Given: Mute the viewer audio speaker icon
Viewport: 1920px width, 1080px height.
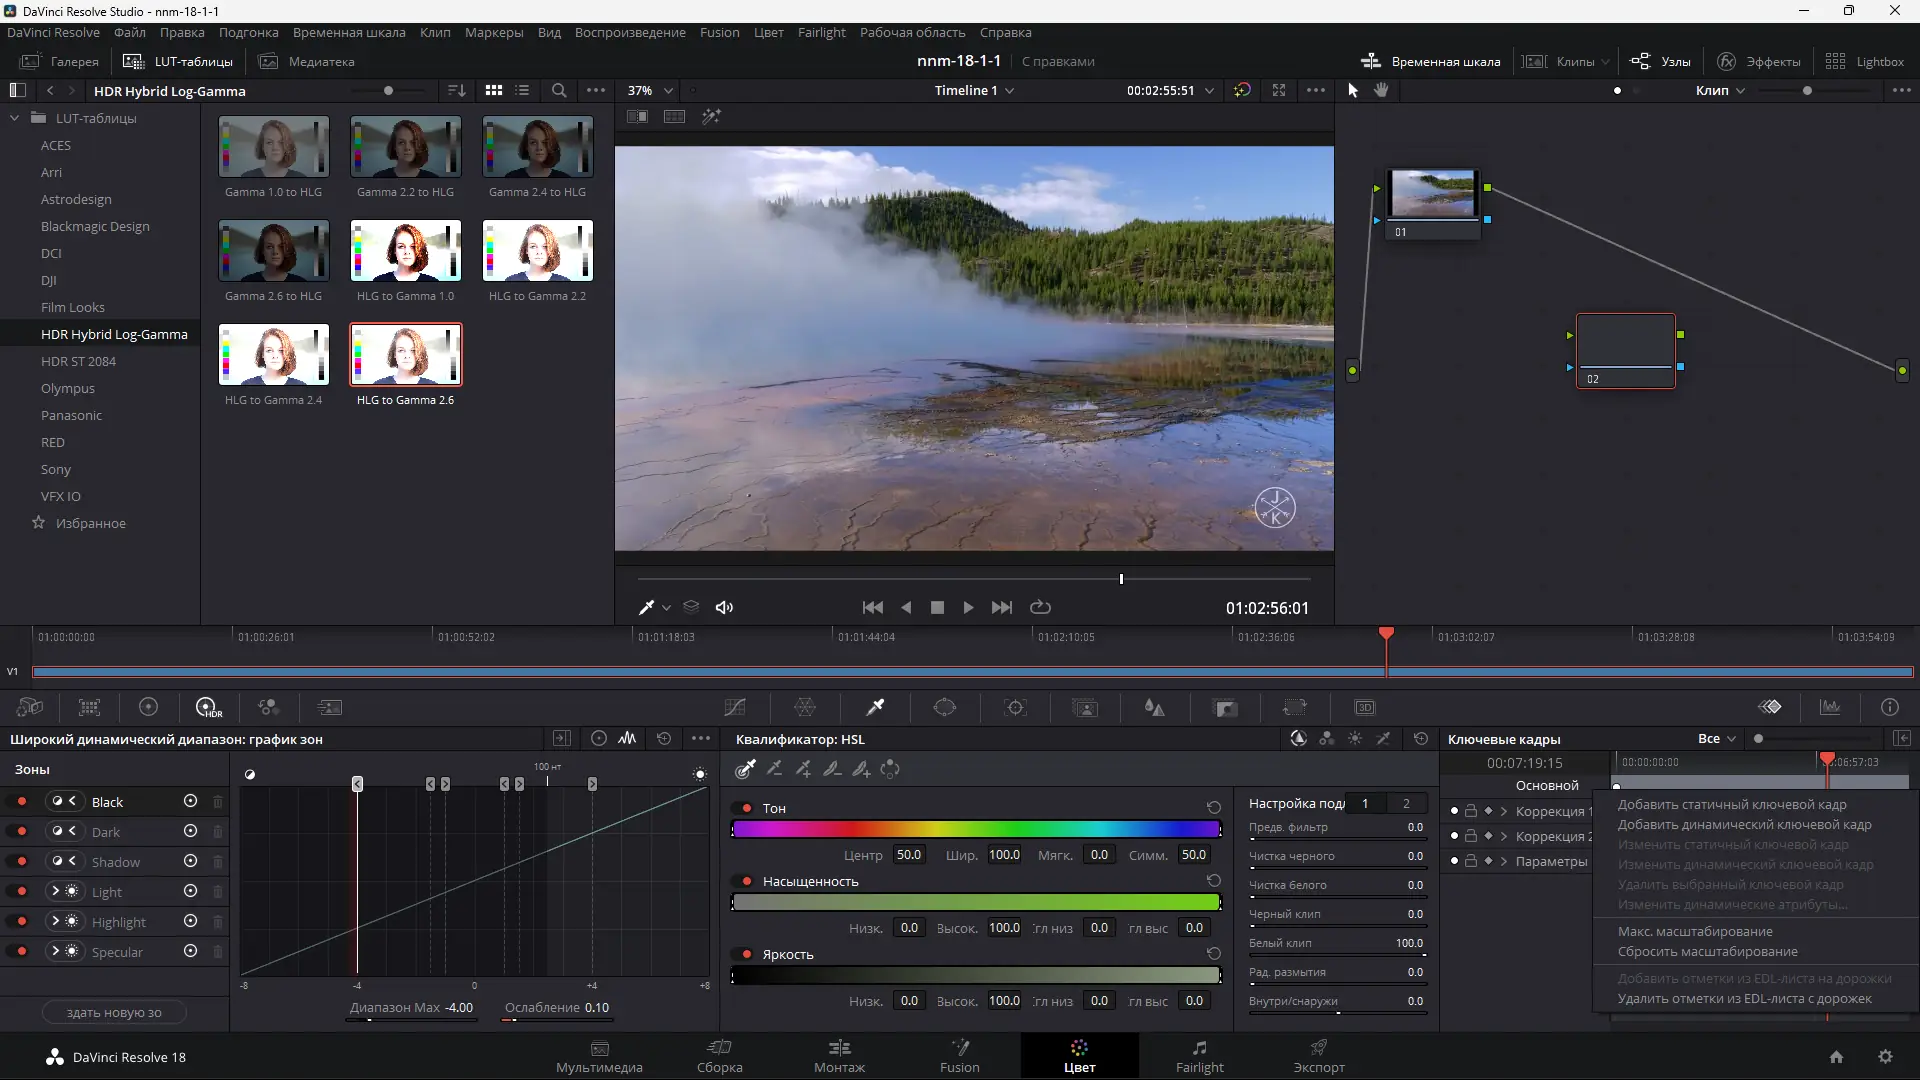Looking at the screenshot, I should (725, 608).
